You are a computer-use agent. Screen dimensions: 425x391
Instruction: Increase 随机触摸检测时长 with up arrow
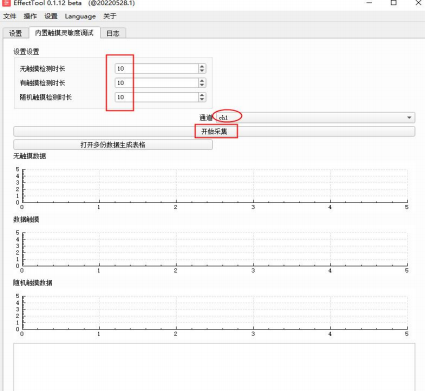point(202,95)
